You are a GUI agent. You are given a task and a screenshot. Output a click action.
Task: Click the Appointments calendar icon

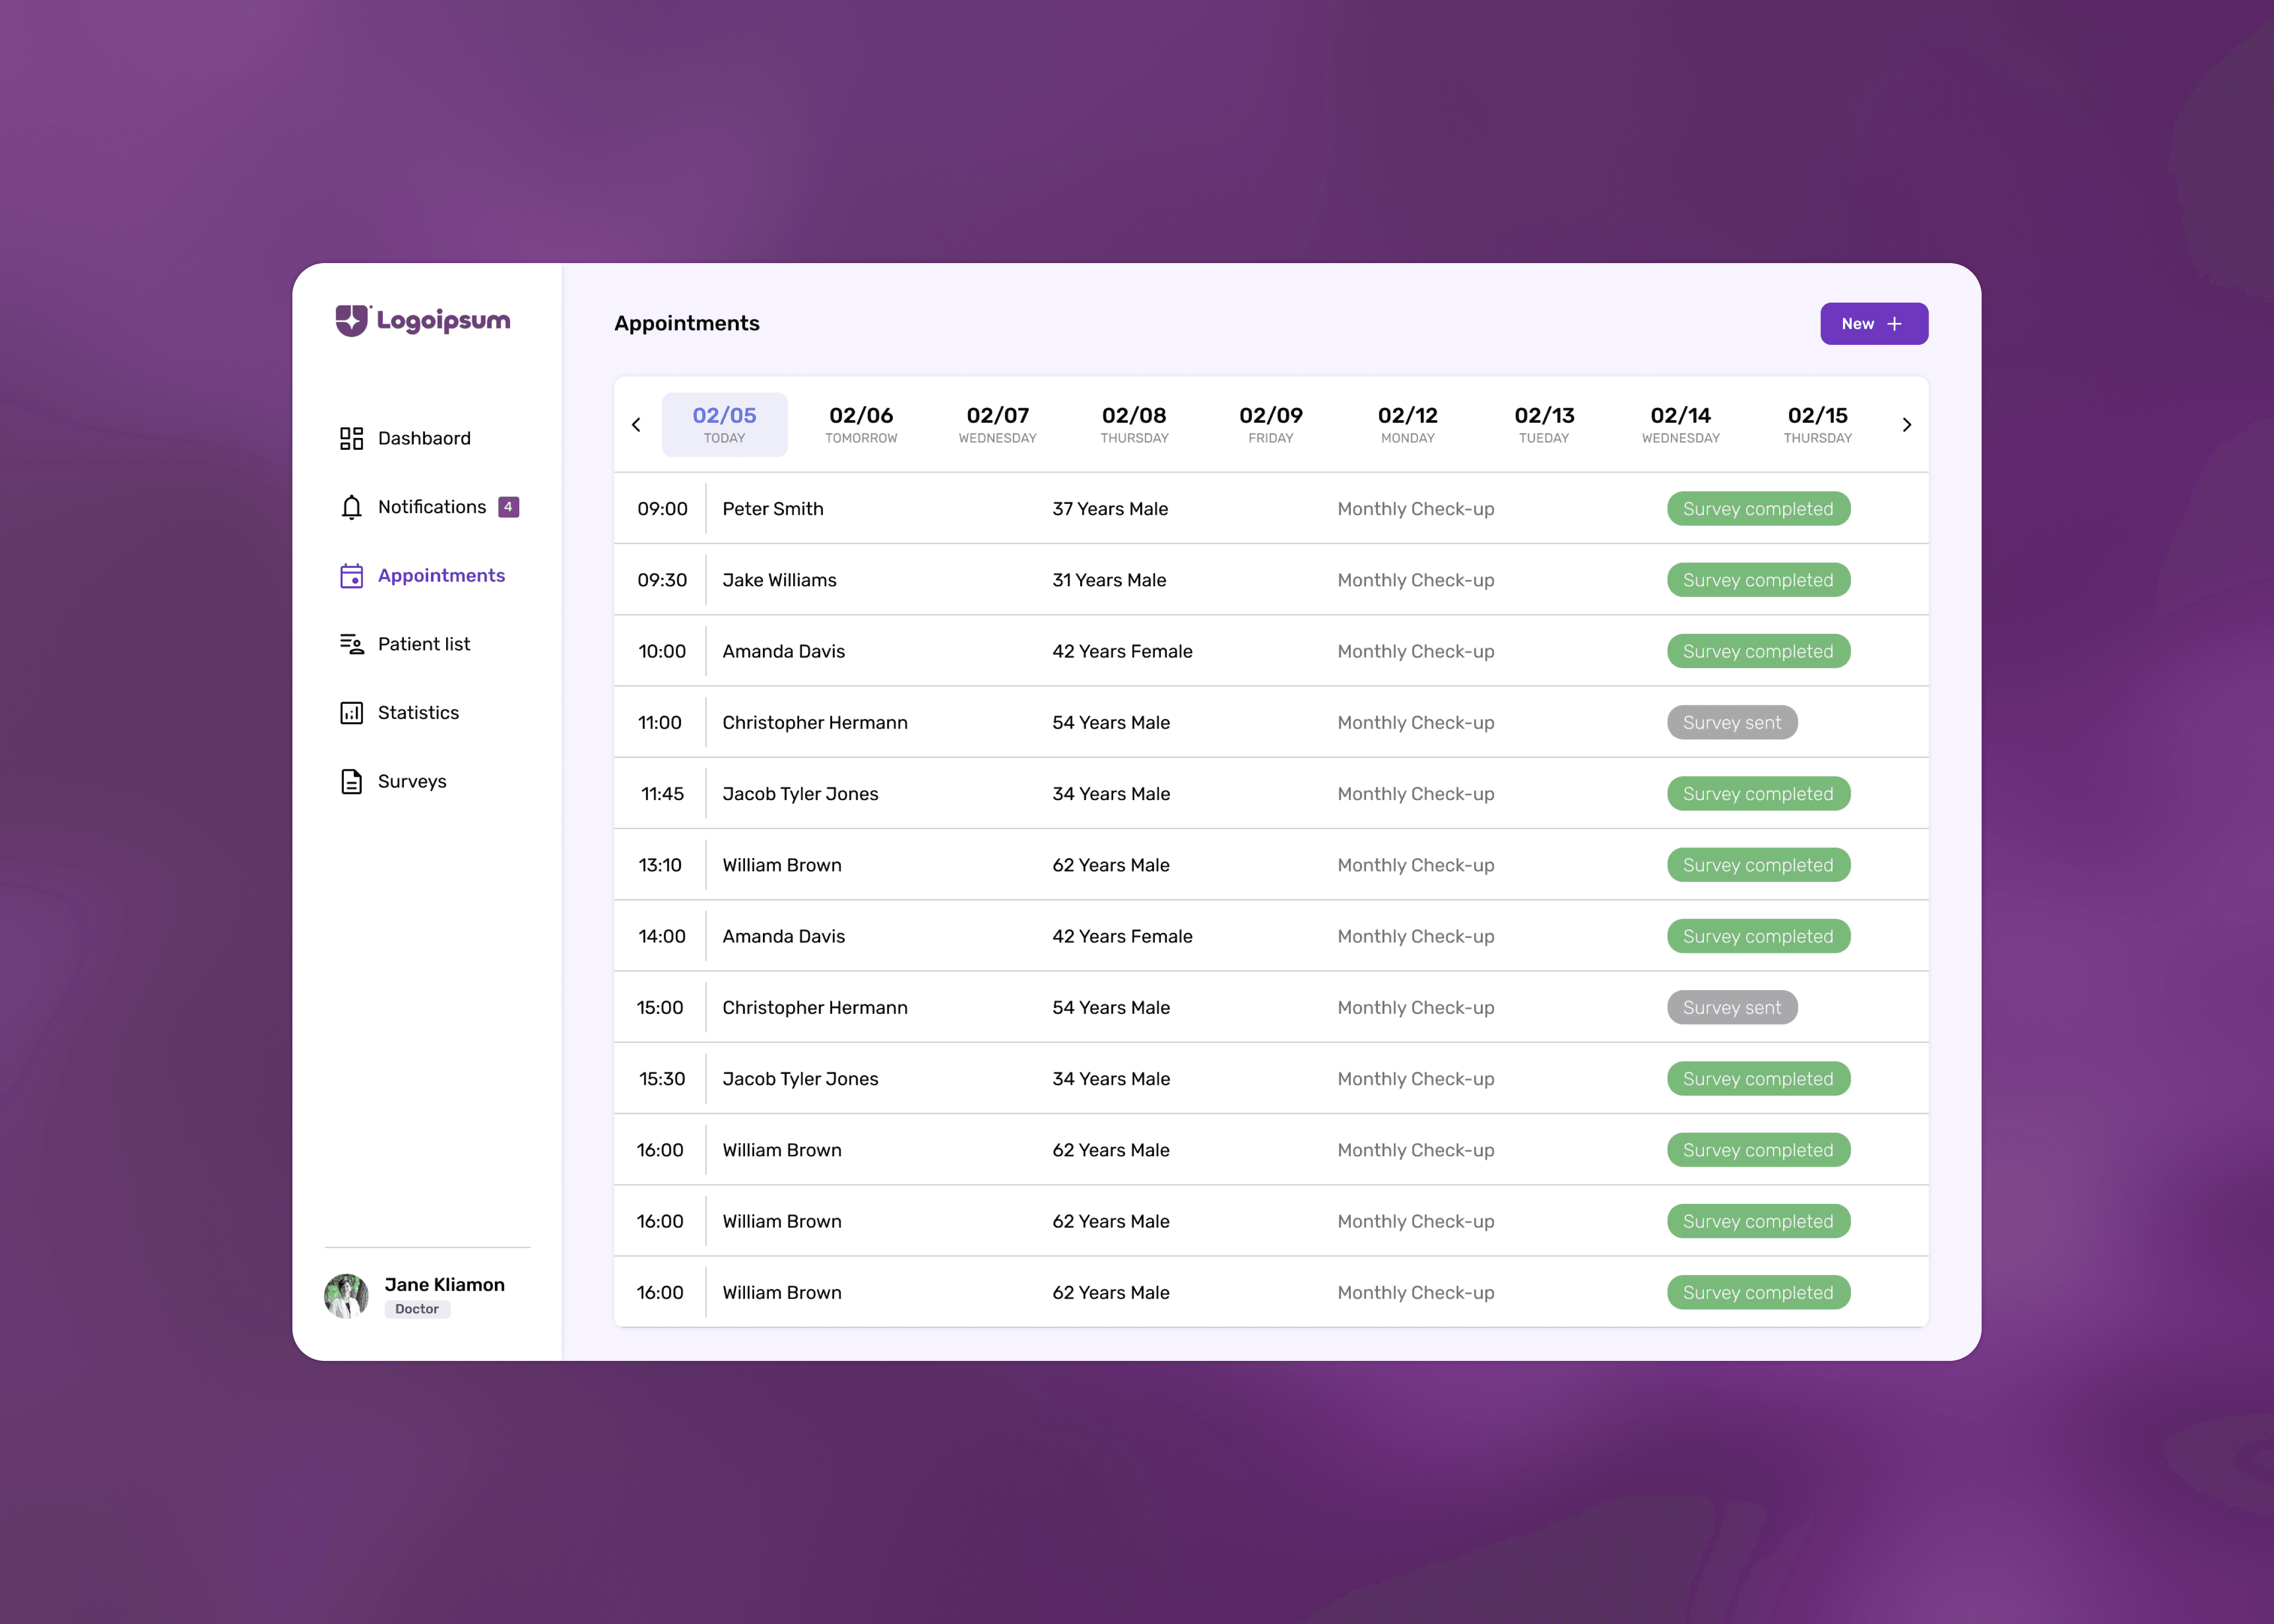tap(351, 576)
